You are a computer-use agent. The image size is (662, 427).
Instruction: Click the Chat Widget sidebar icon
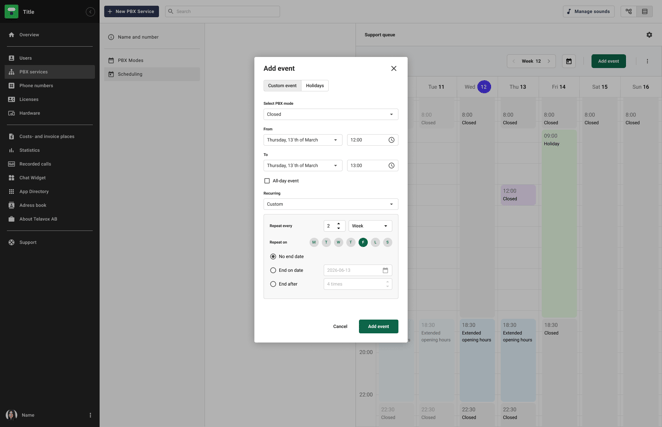tap(11, 178)
